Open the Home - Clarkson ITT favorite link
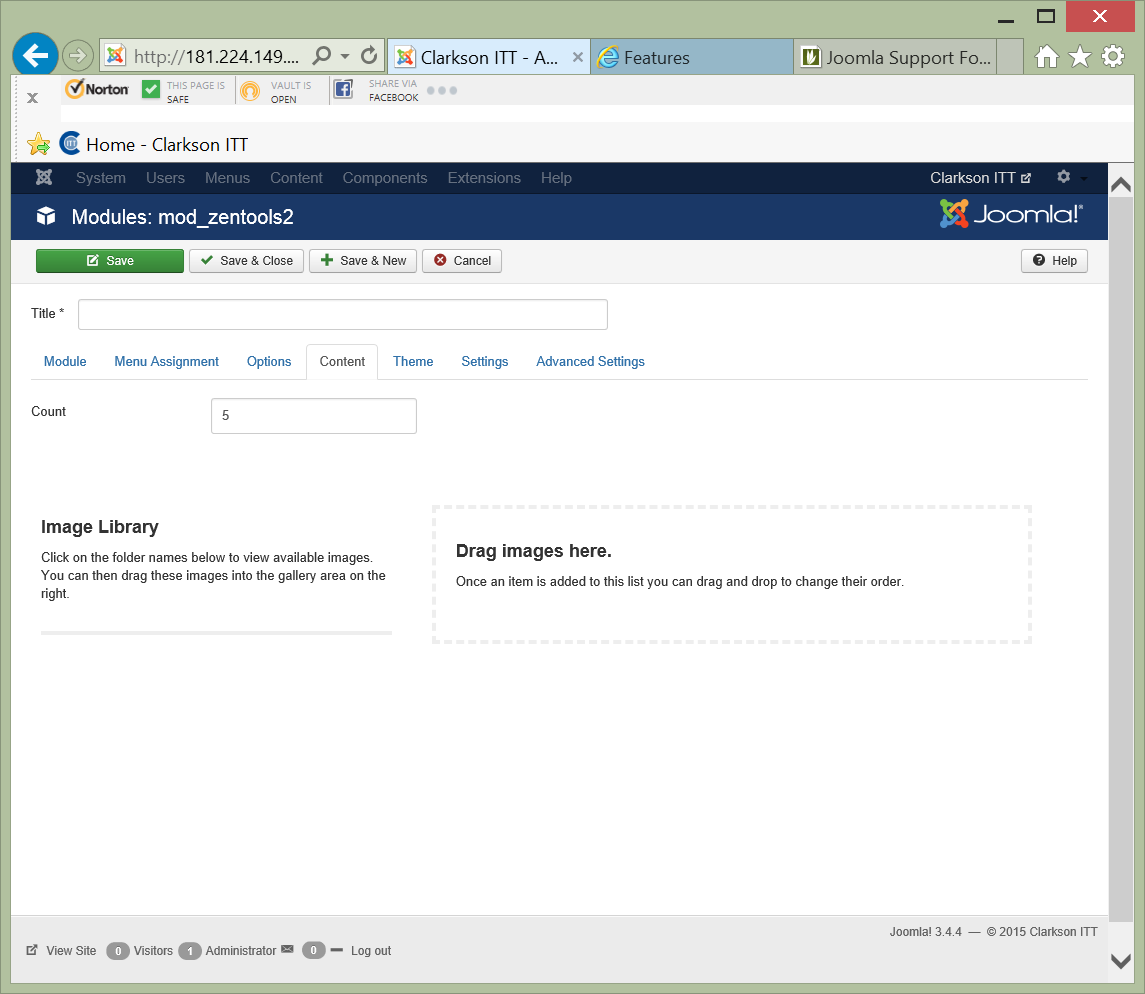The width and height of the screenshot is (1145, 994). tap(154, 145)
